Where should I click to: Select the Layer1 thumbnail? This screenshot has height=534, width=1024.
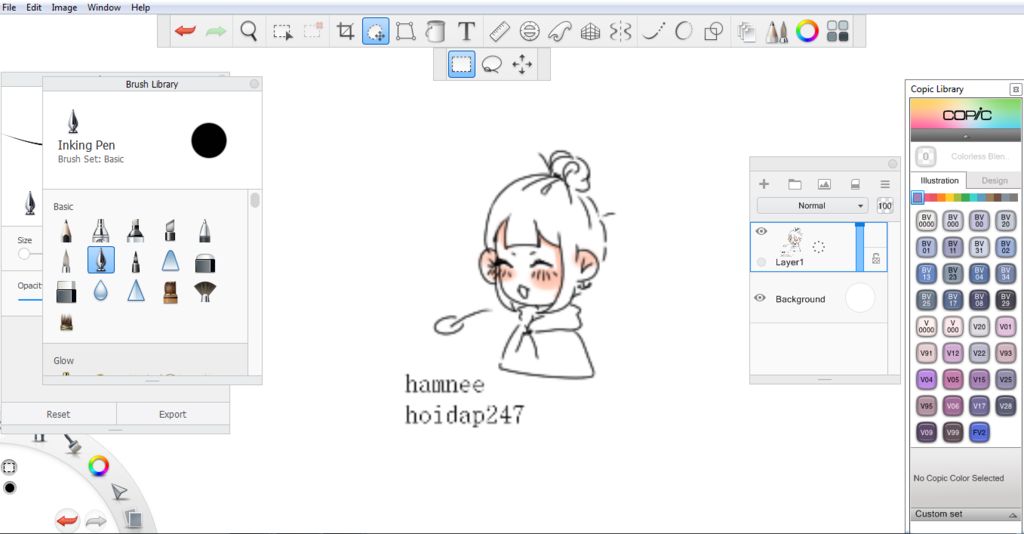(x=794, y=240)
